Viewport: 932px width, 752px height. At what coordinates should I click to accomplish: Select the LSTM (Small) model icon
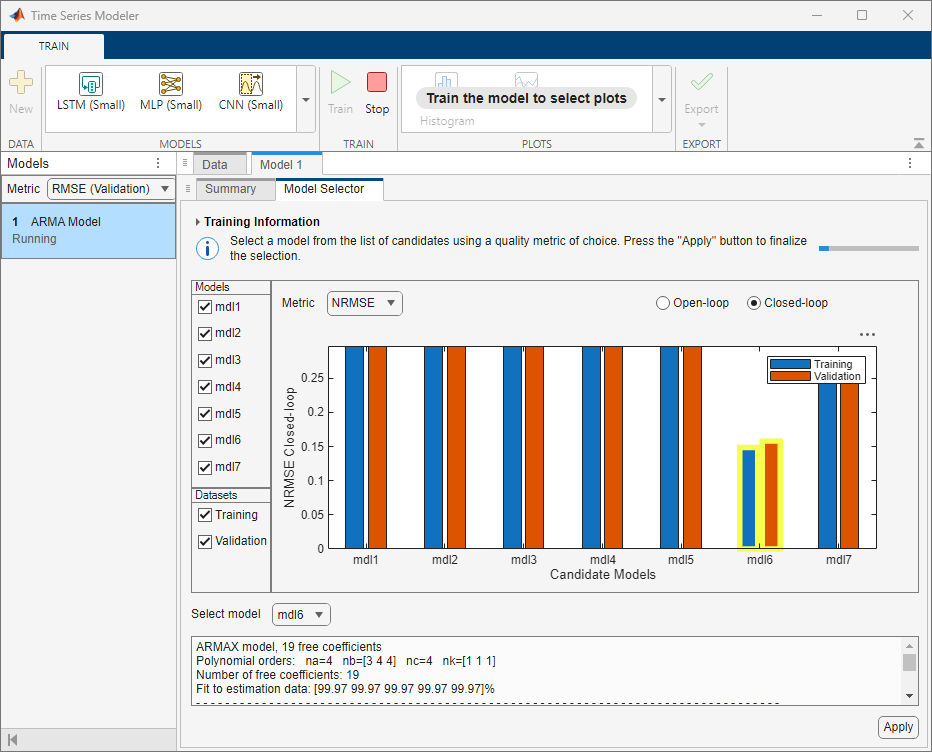click(x=91, y=85)
